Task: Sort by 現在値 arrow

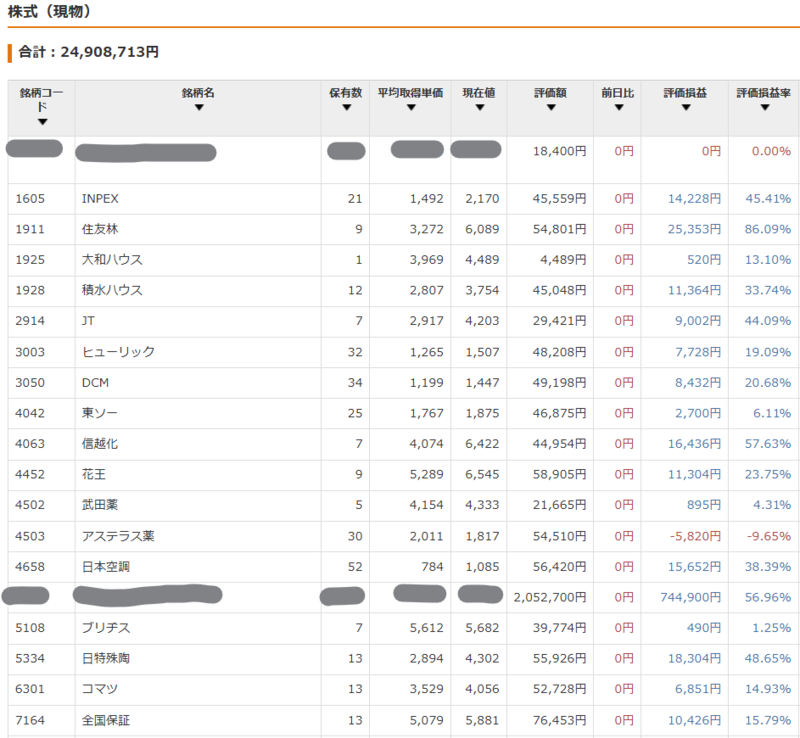Action: coord(480,108)
